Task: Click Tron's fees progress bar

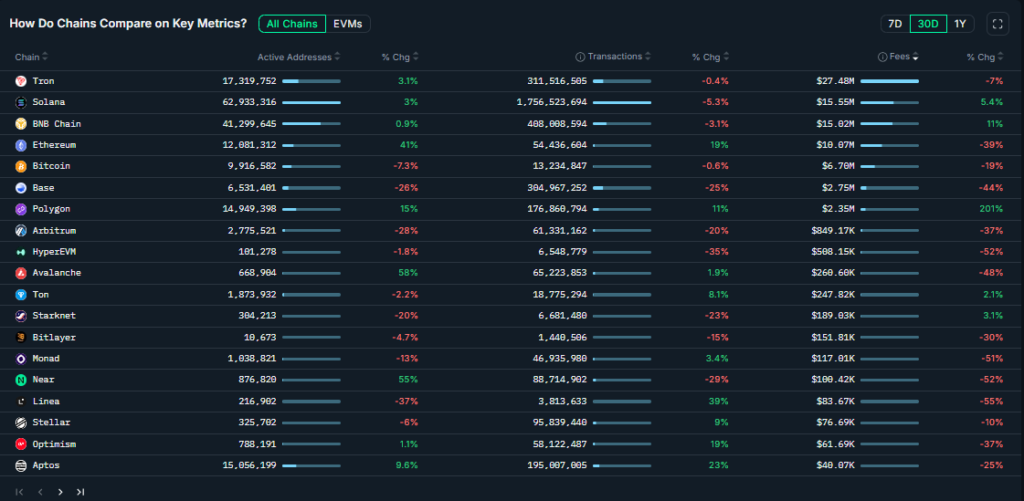Action: [x=889, y=81]
